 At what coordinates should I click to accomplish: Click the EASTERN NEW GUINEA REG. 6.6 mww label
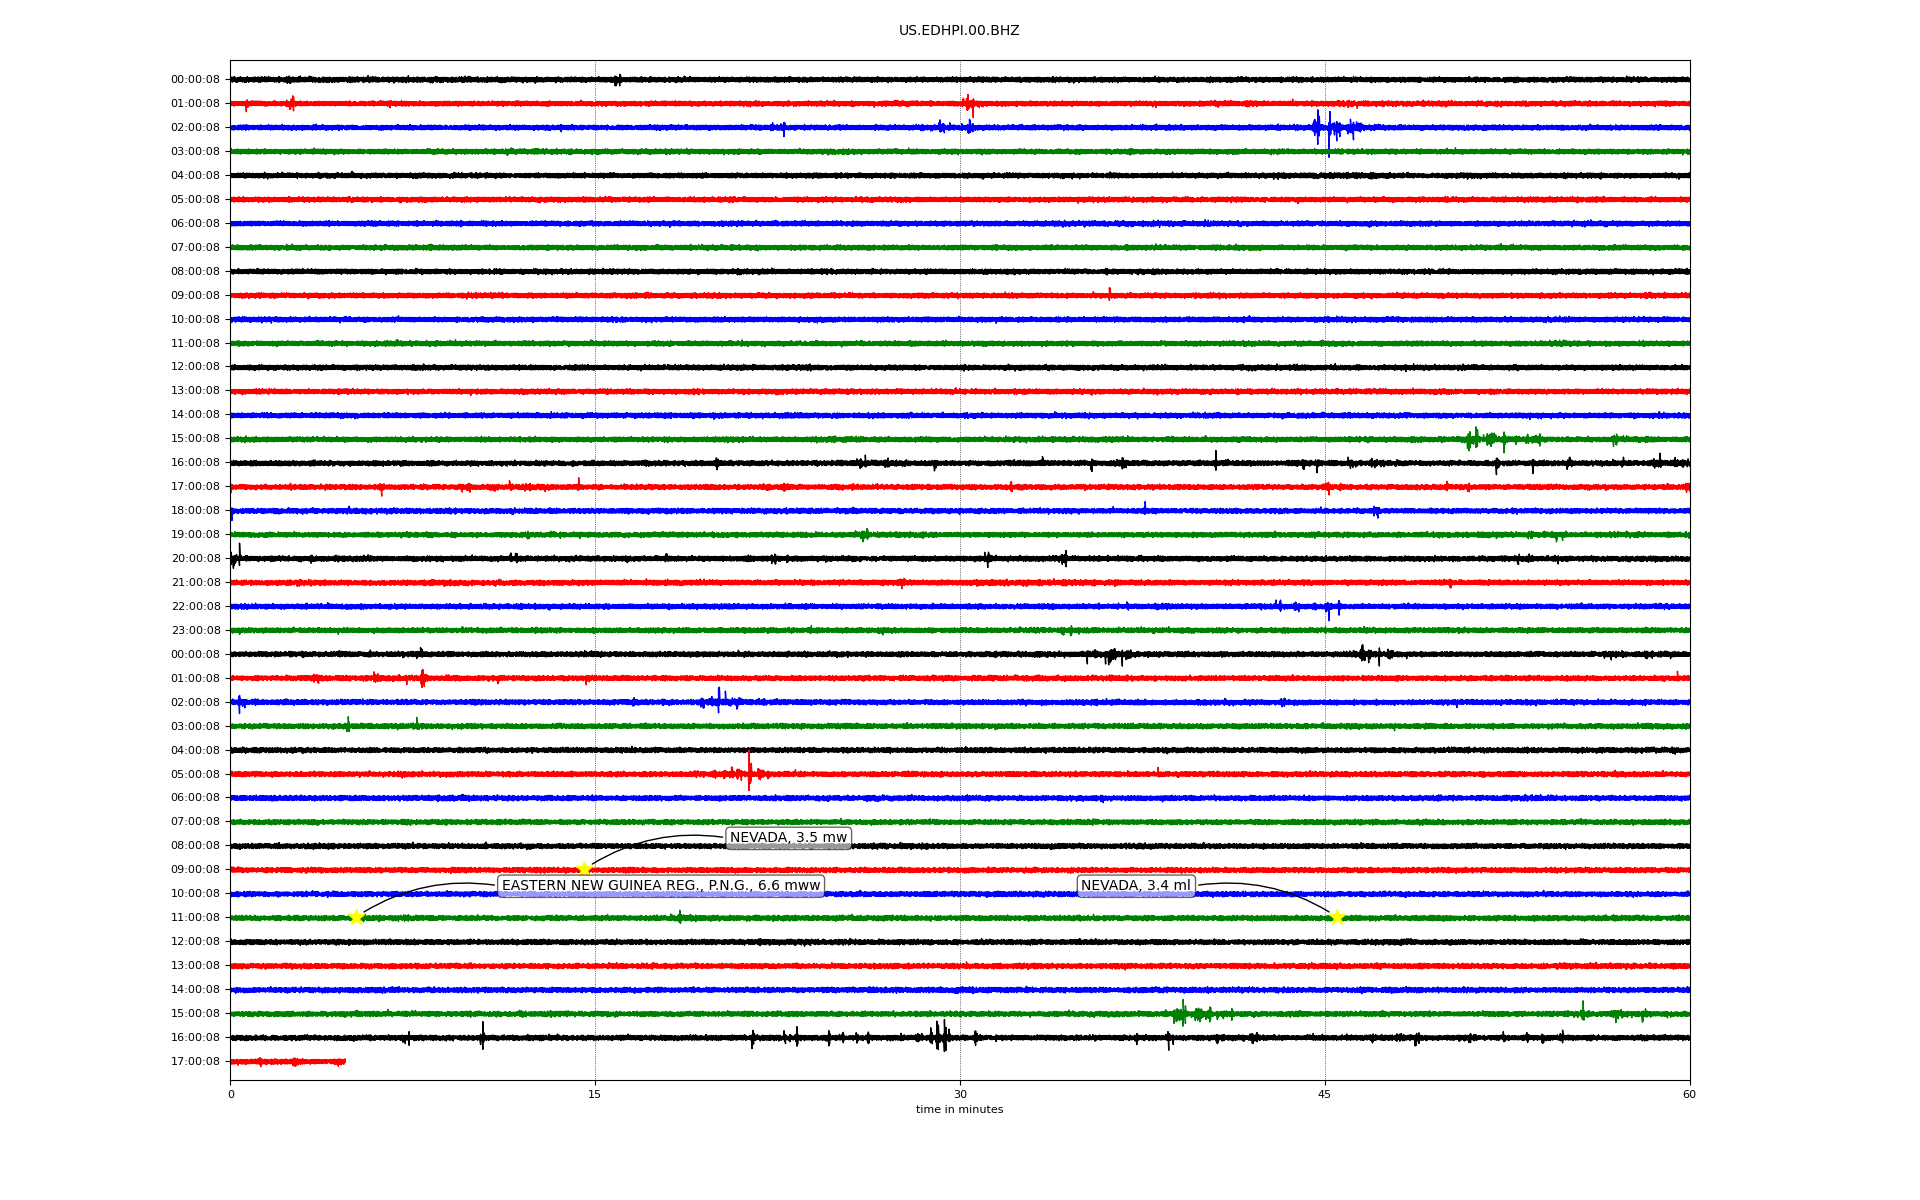660,886
